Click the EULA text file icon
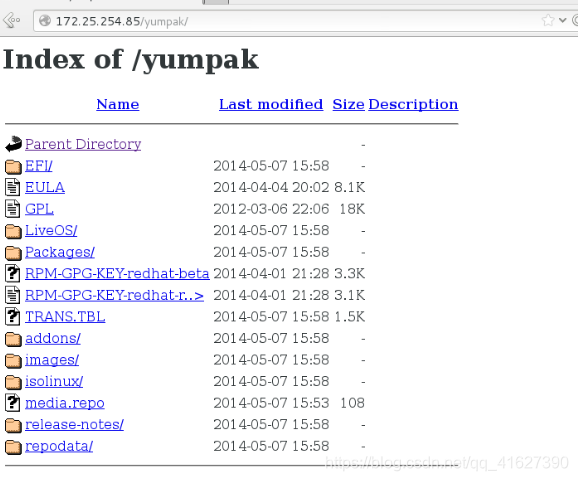 click(x=13, y=187)
